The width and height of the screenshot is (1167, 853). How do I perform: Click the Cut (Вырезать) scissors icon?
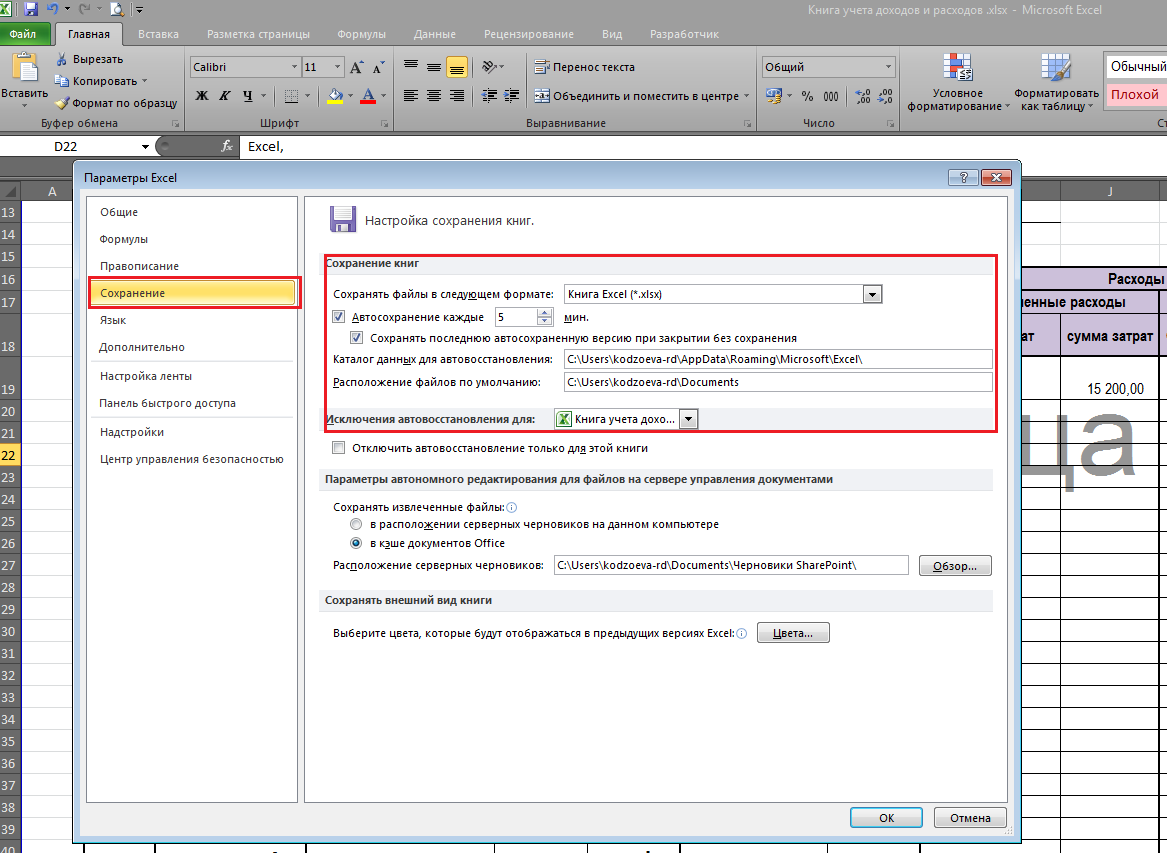pyautogui.click(x=62, y=59)
